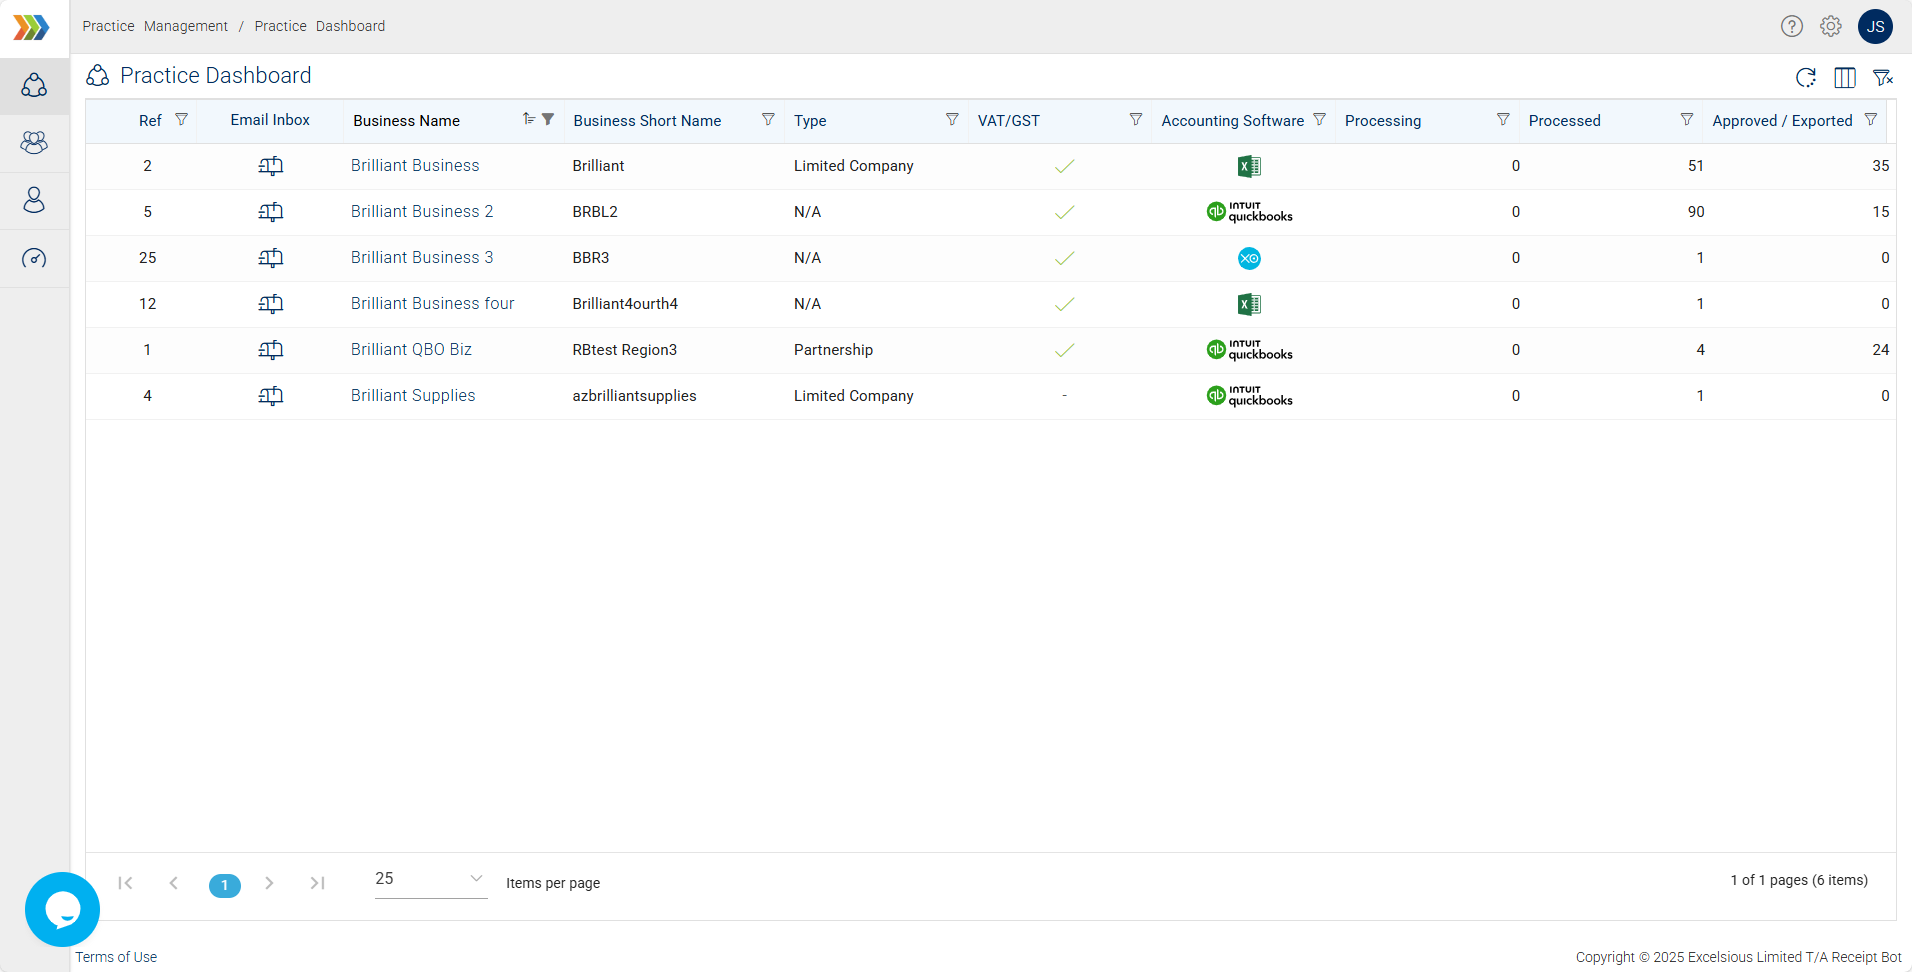Open the column chooser icon

(x=1845, y=77)
